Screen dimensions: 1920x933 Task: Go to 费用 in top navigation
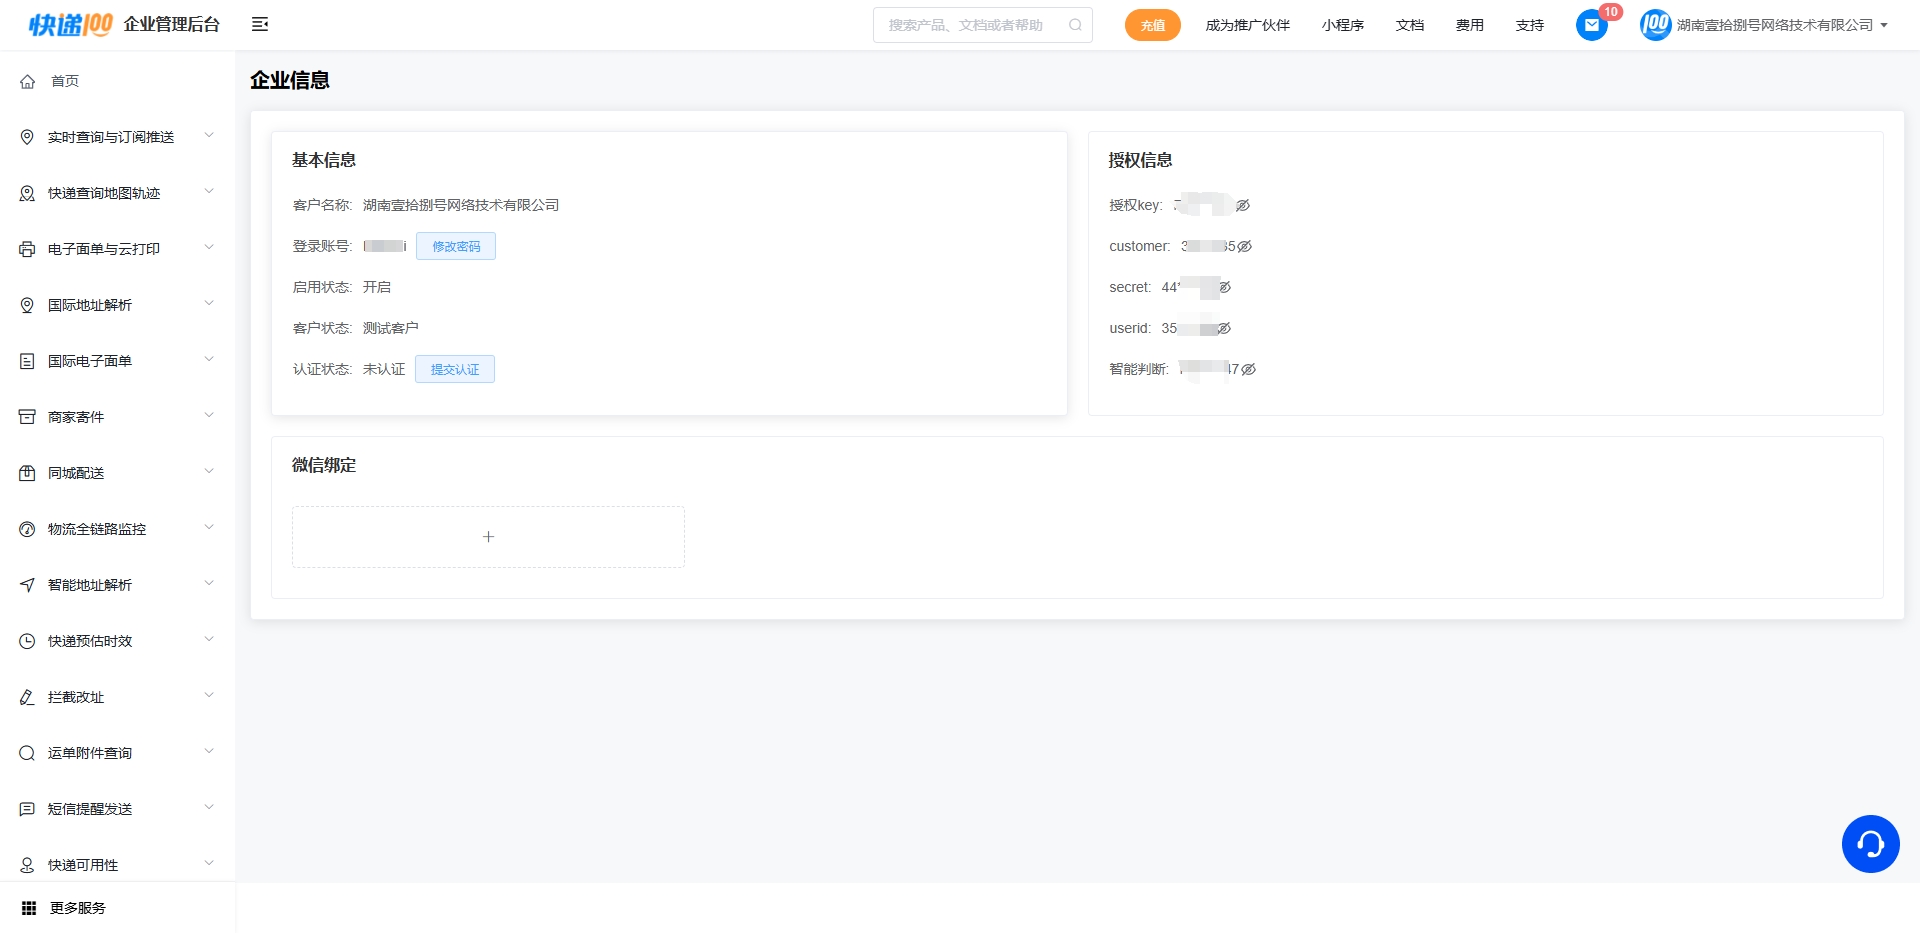[x=1469, y=25]
